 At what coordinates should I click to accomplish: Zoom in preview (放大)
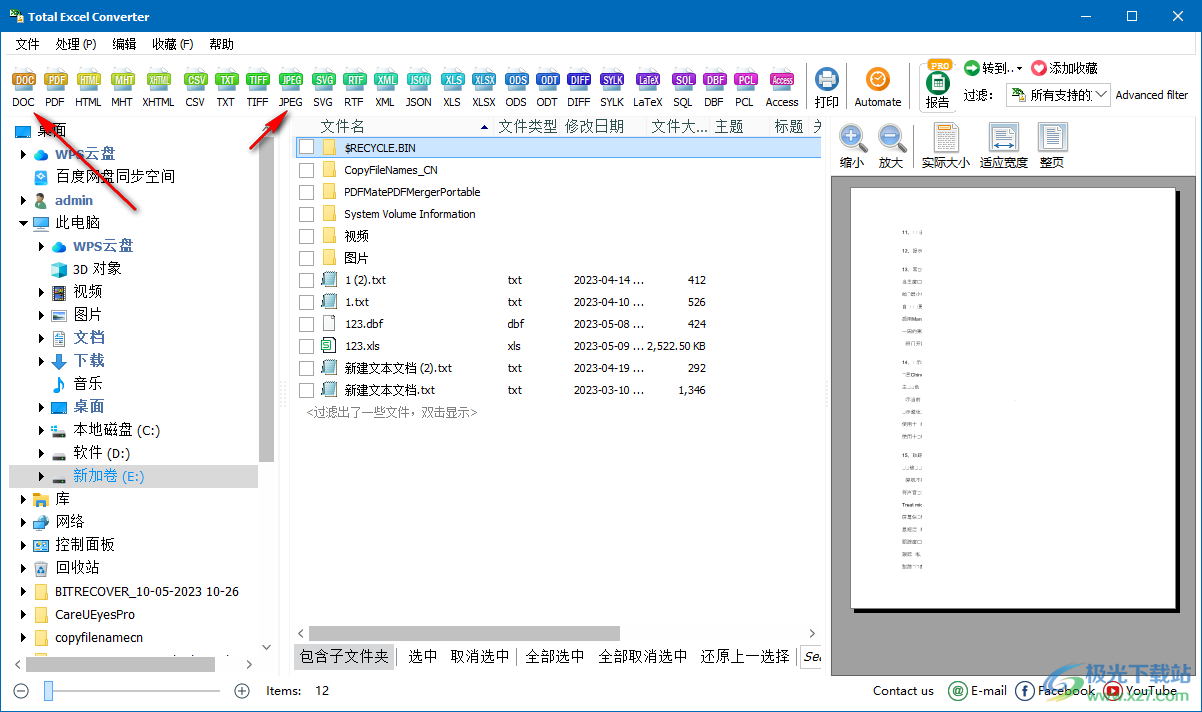click(x=891, y=146)
